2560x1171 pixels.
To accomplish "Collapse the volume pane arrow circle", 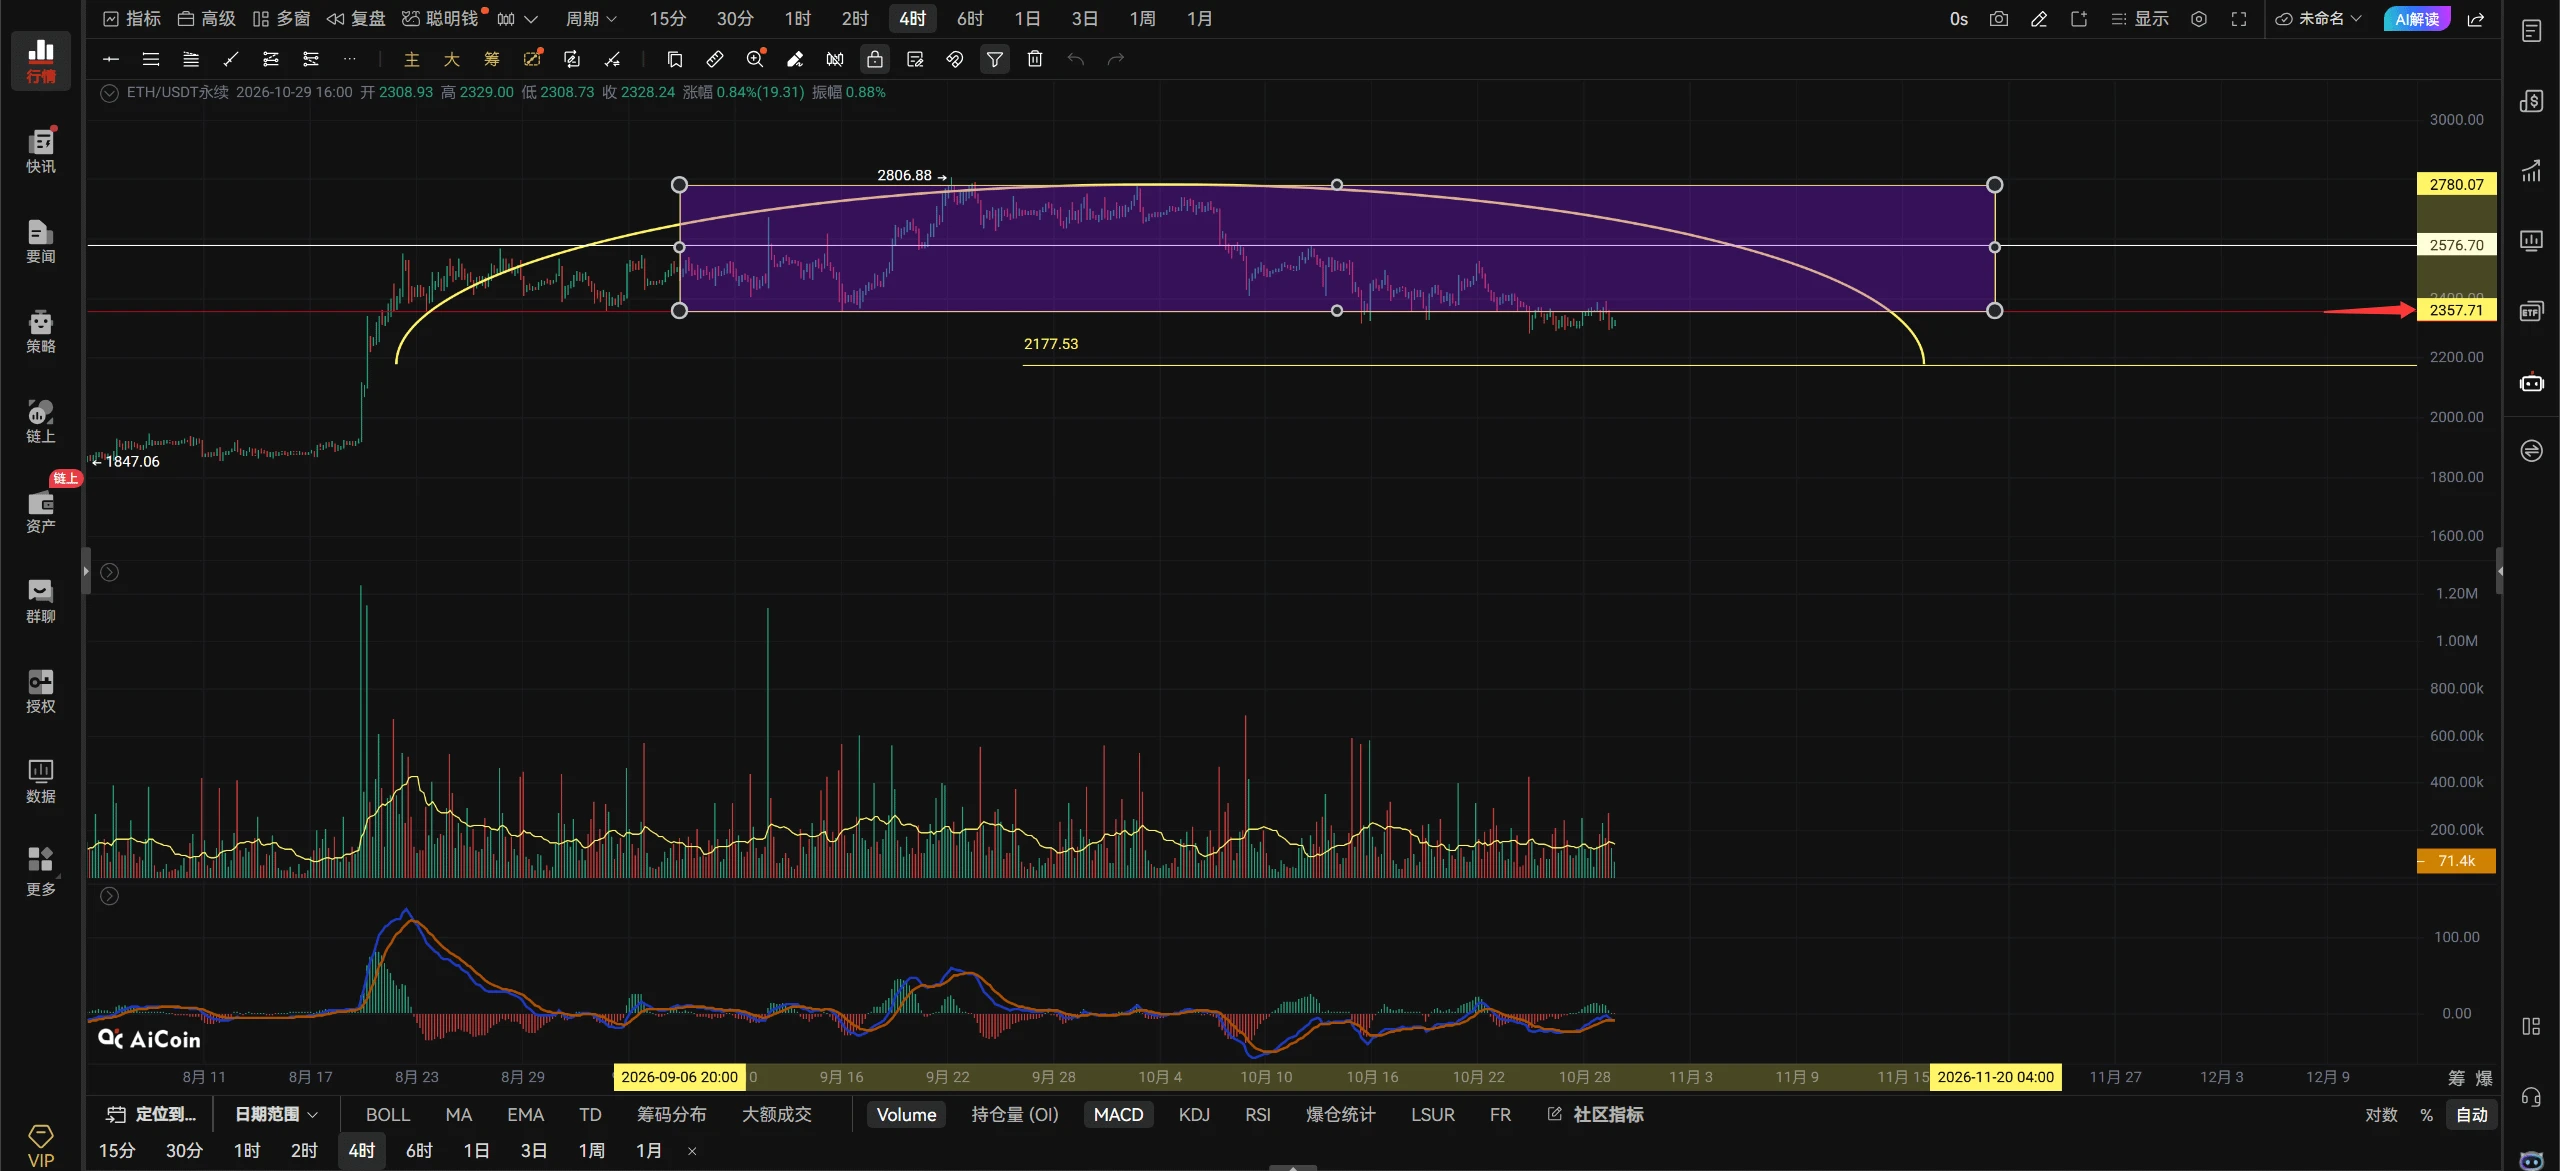I will click(110, 572).
